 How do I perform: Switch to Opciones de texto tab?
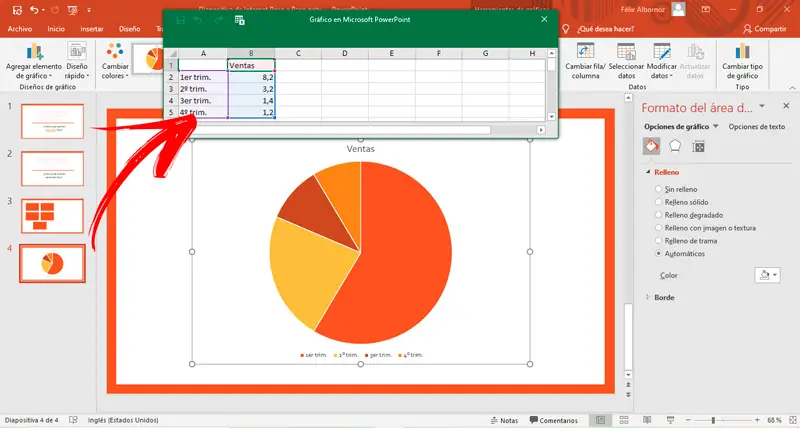(x=757, y=127)
